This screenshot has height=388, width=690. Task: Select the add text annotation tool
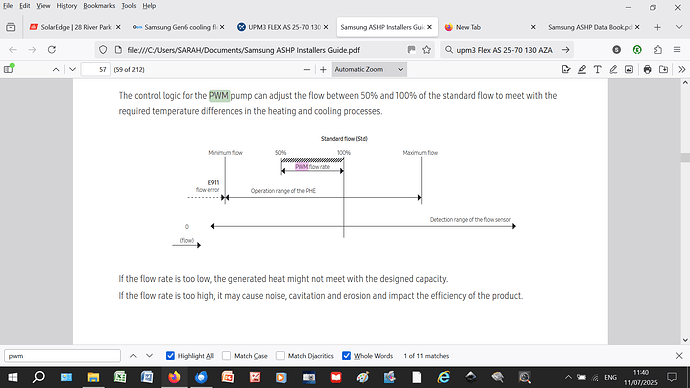click(598, 69)
